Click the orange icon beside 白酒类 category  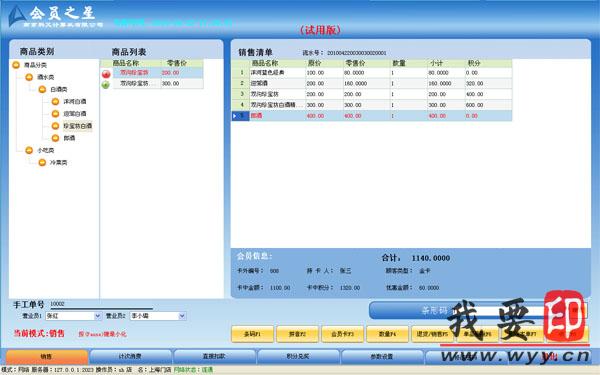(x=42, y=90)
